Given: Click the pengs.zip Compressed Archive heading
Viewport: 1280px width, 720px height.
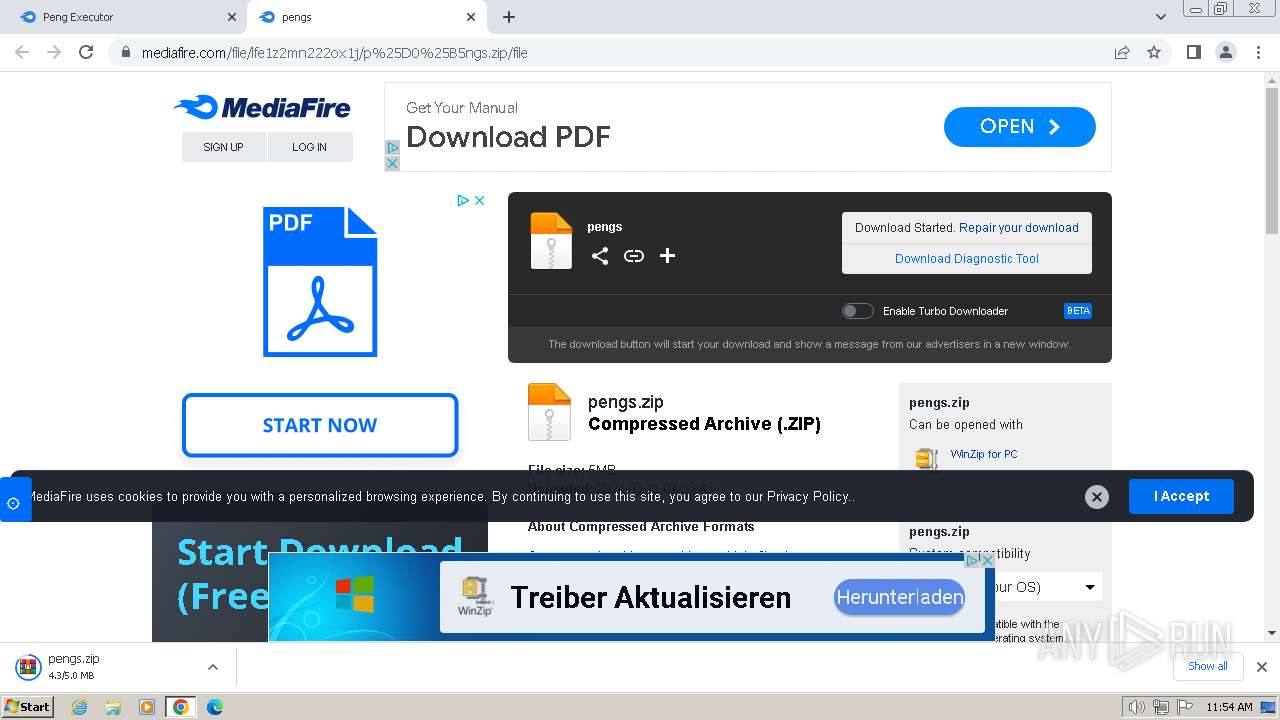Looking at the screenshot, I should (x=704, y=413).
